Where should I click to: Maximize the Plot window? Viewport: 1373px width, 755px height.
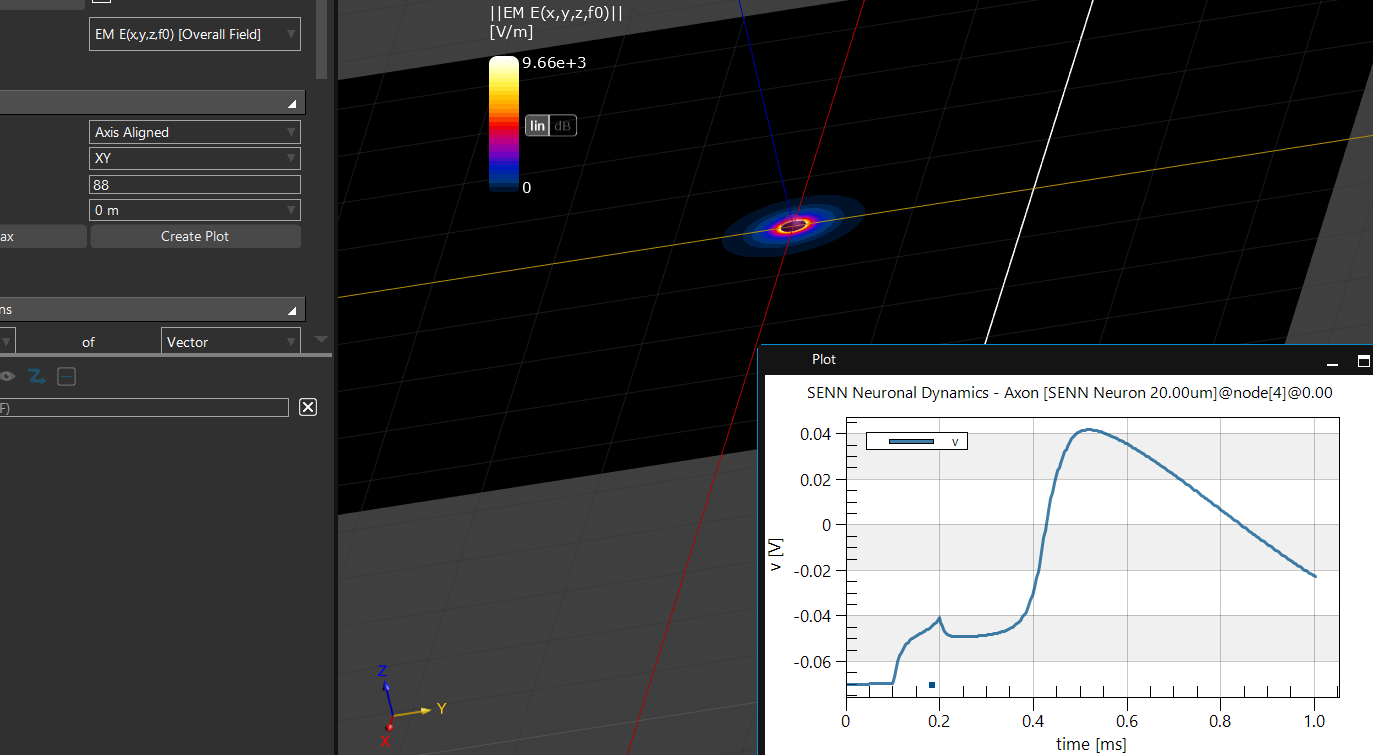[1363, 361]
